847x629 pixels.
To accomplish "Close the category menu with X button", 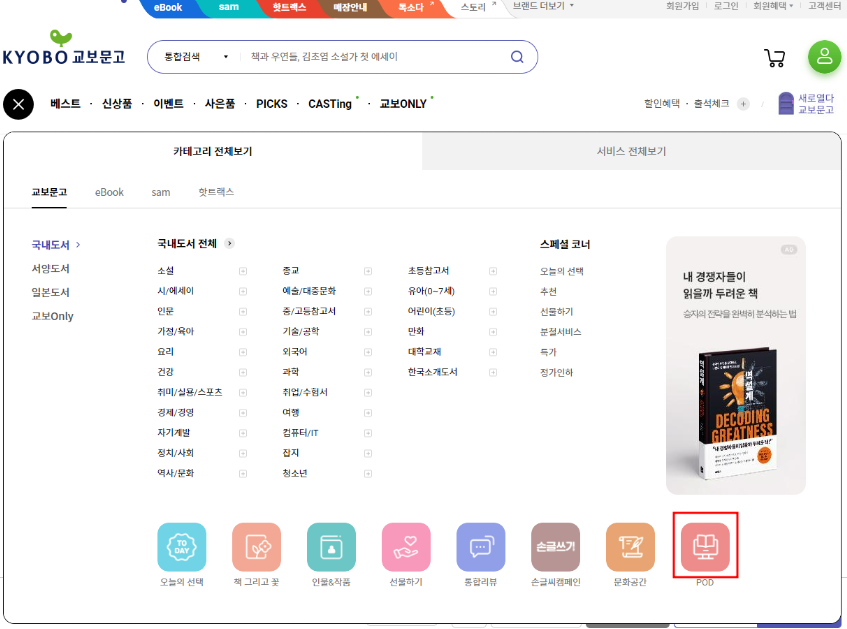I will coord(18,104).
